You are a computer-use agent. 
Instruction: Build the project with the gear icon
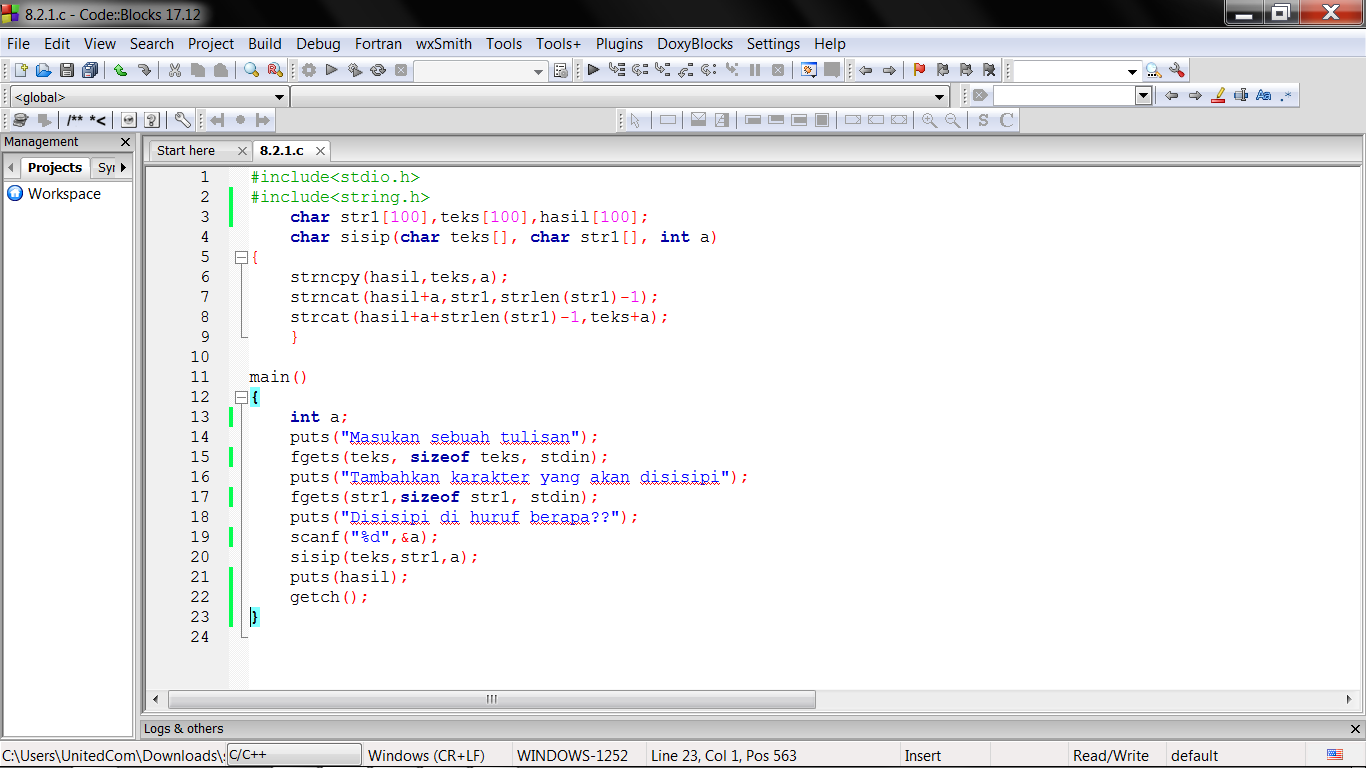click(309, 70)
